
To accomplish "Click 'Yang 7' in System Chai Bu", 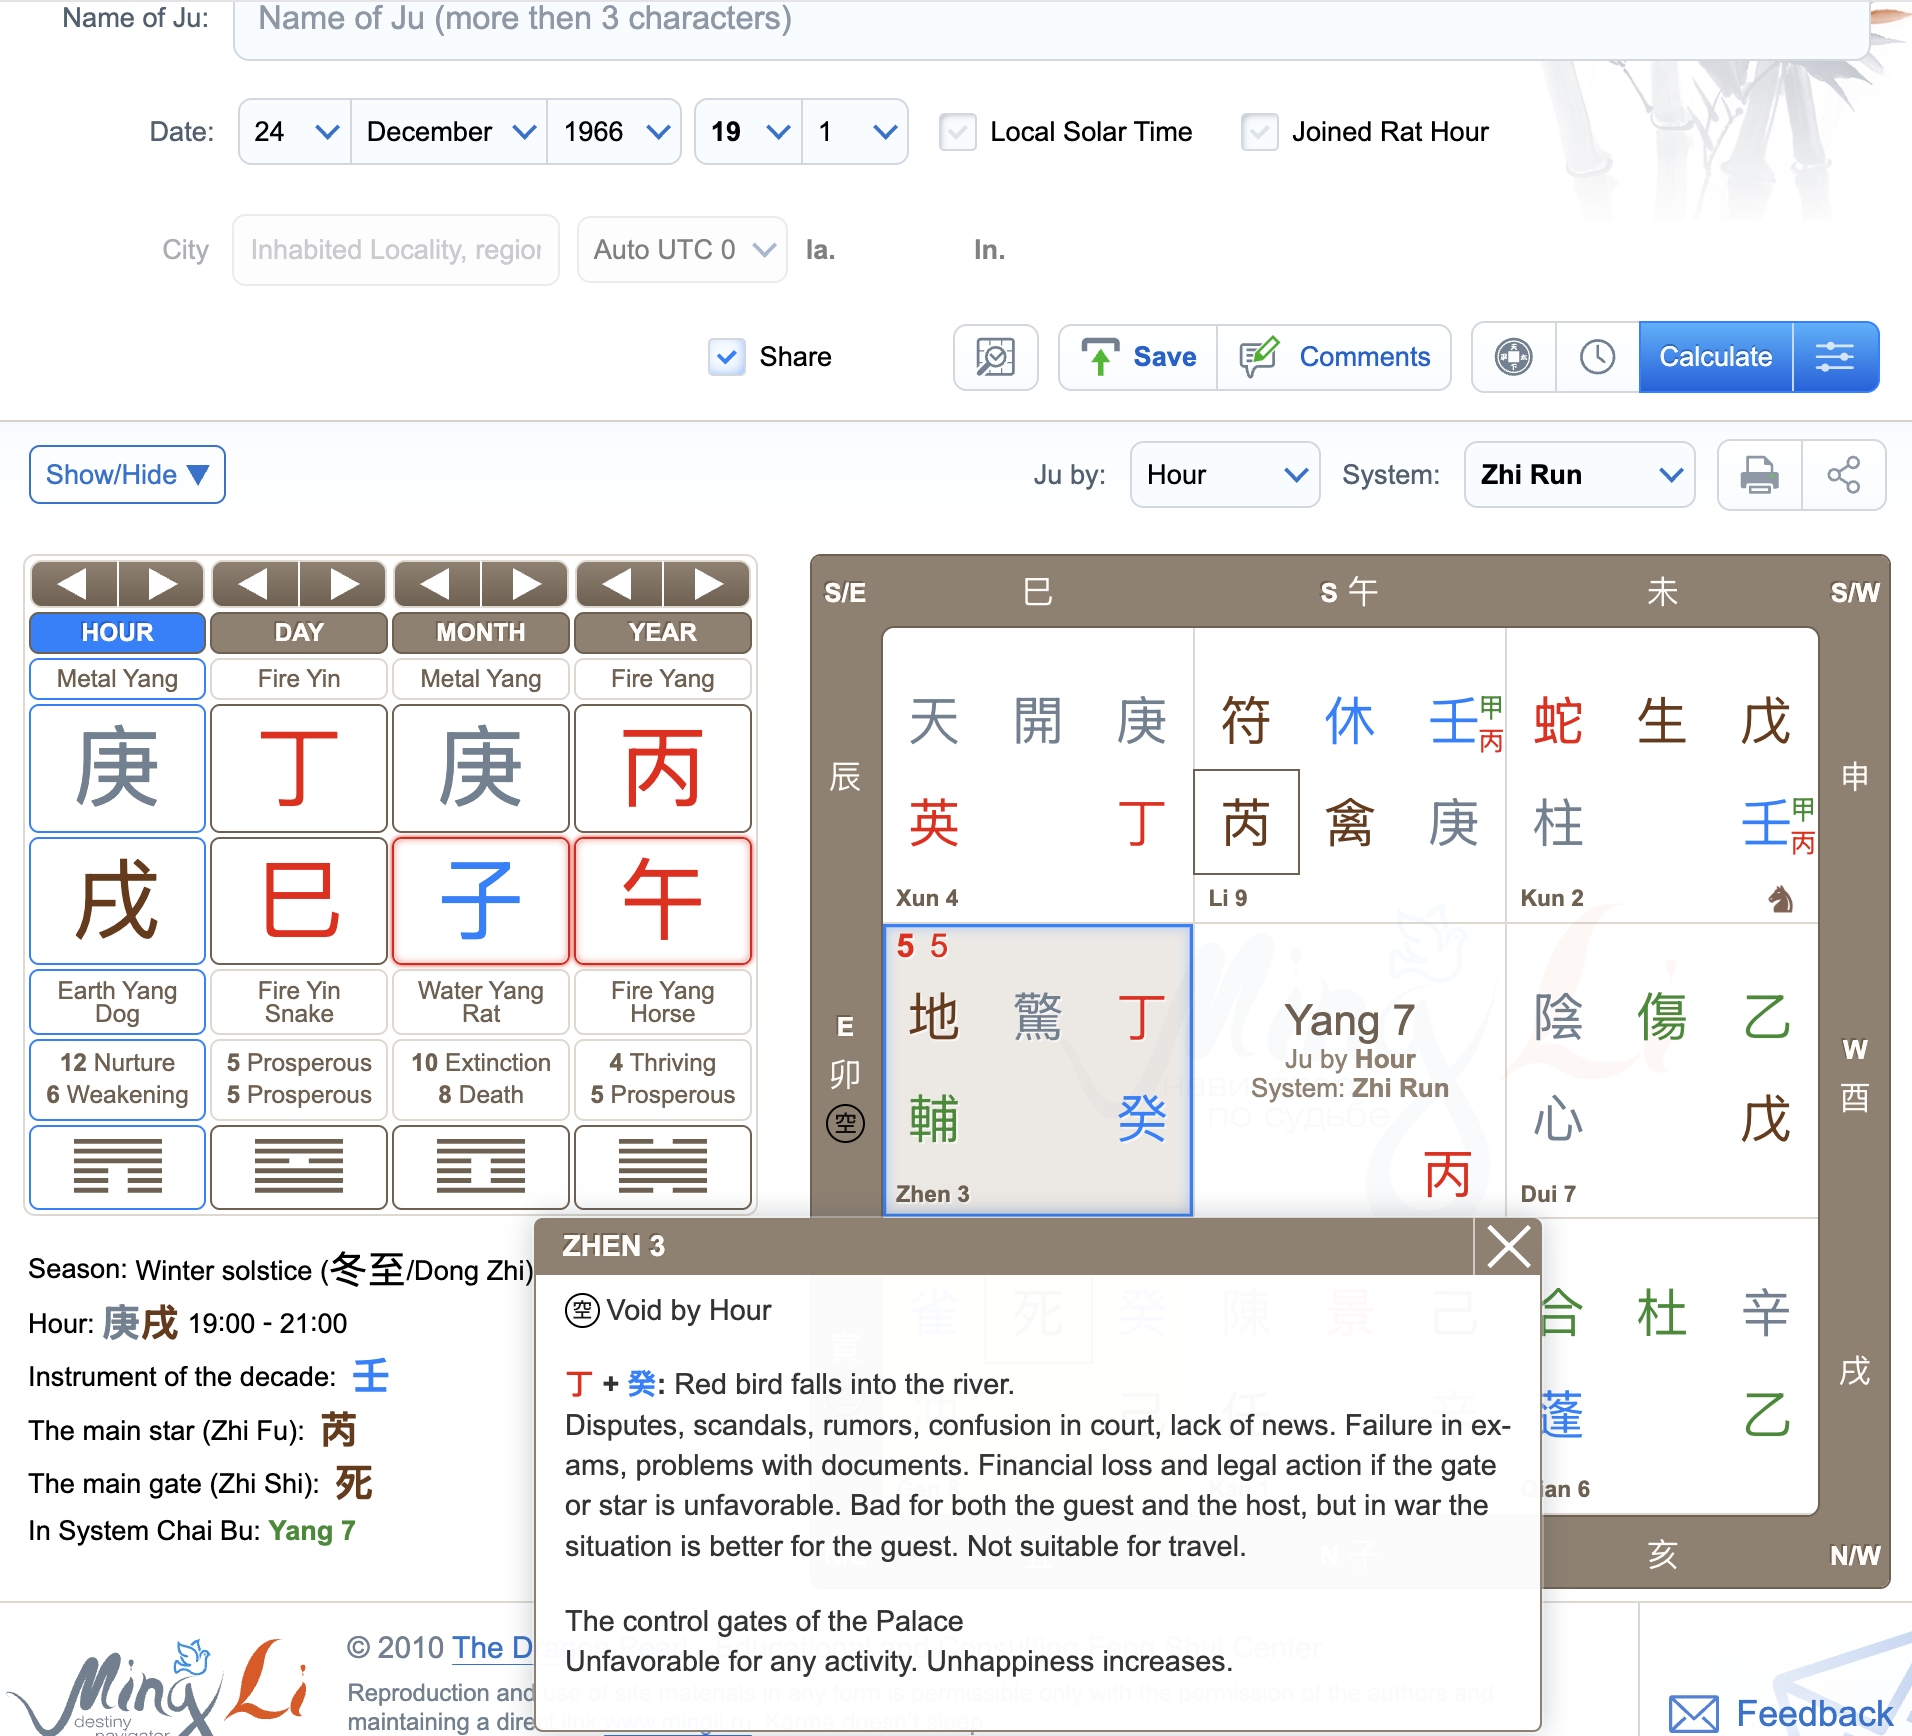I will [312, 1531].
